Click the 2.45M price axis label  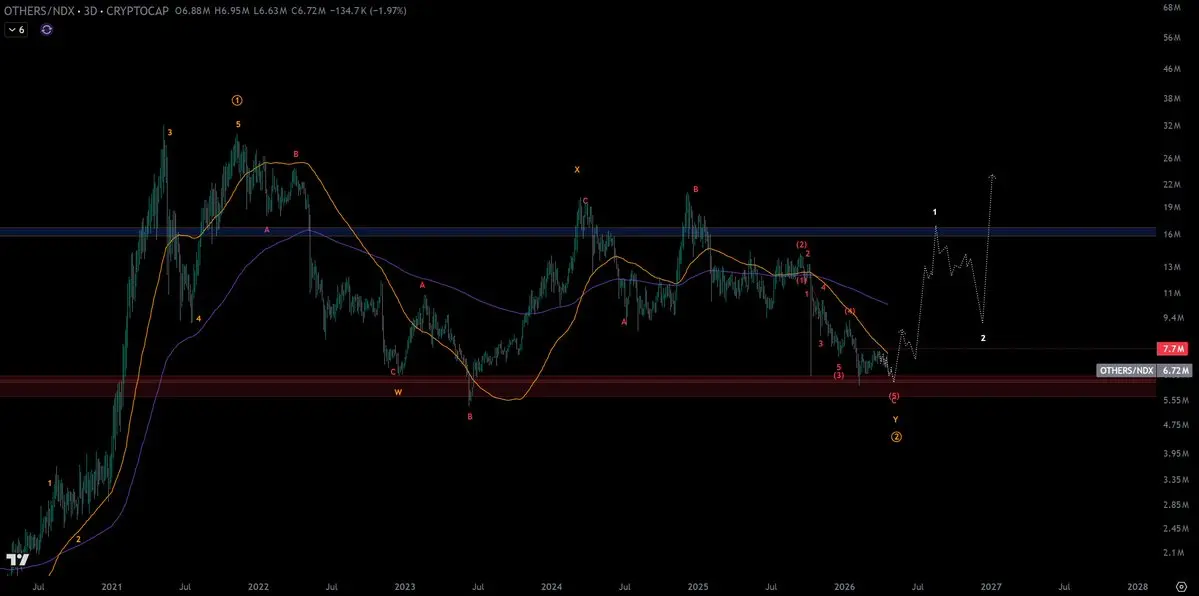(x=1174, y=529)
